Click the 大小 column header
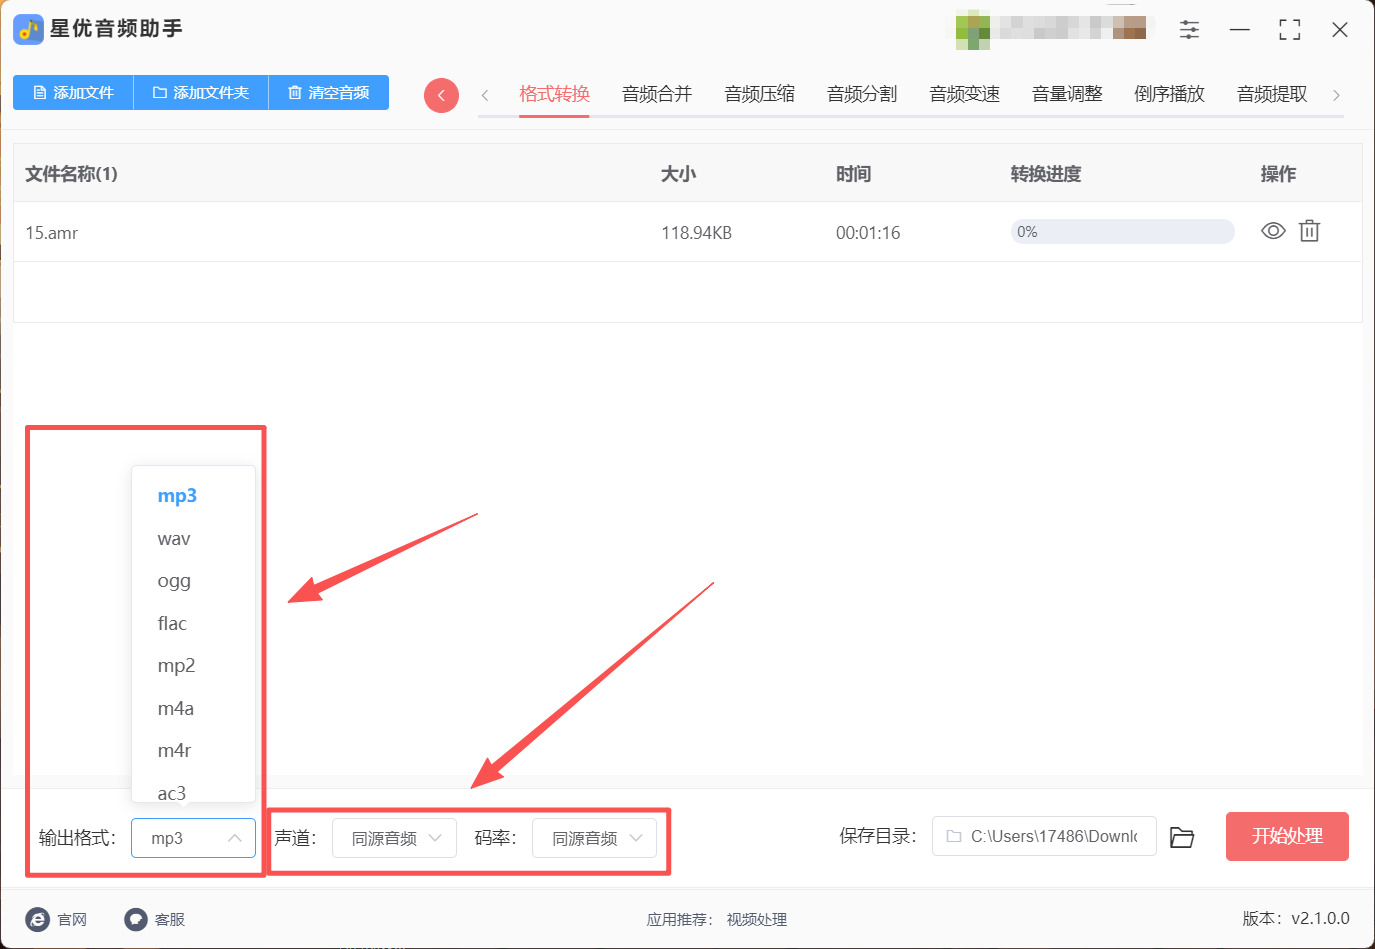Screen dimensions: 1375x949 tap(678, 174)
